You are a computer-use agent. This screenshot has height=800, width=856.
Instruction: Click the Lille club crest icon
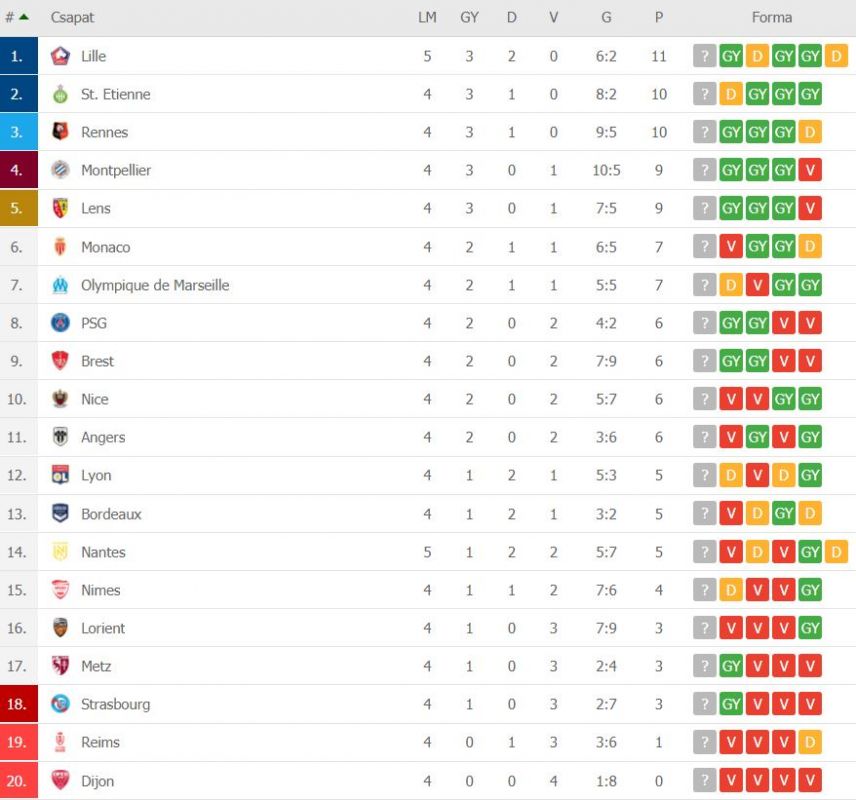pyautogui.click(x=60, y=56)
